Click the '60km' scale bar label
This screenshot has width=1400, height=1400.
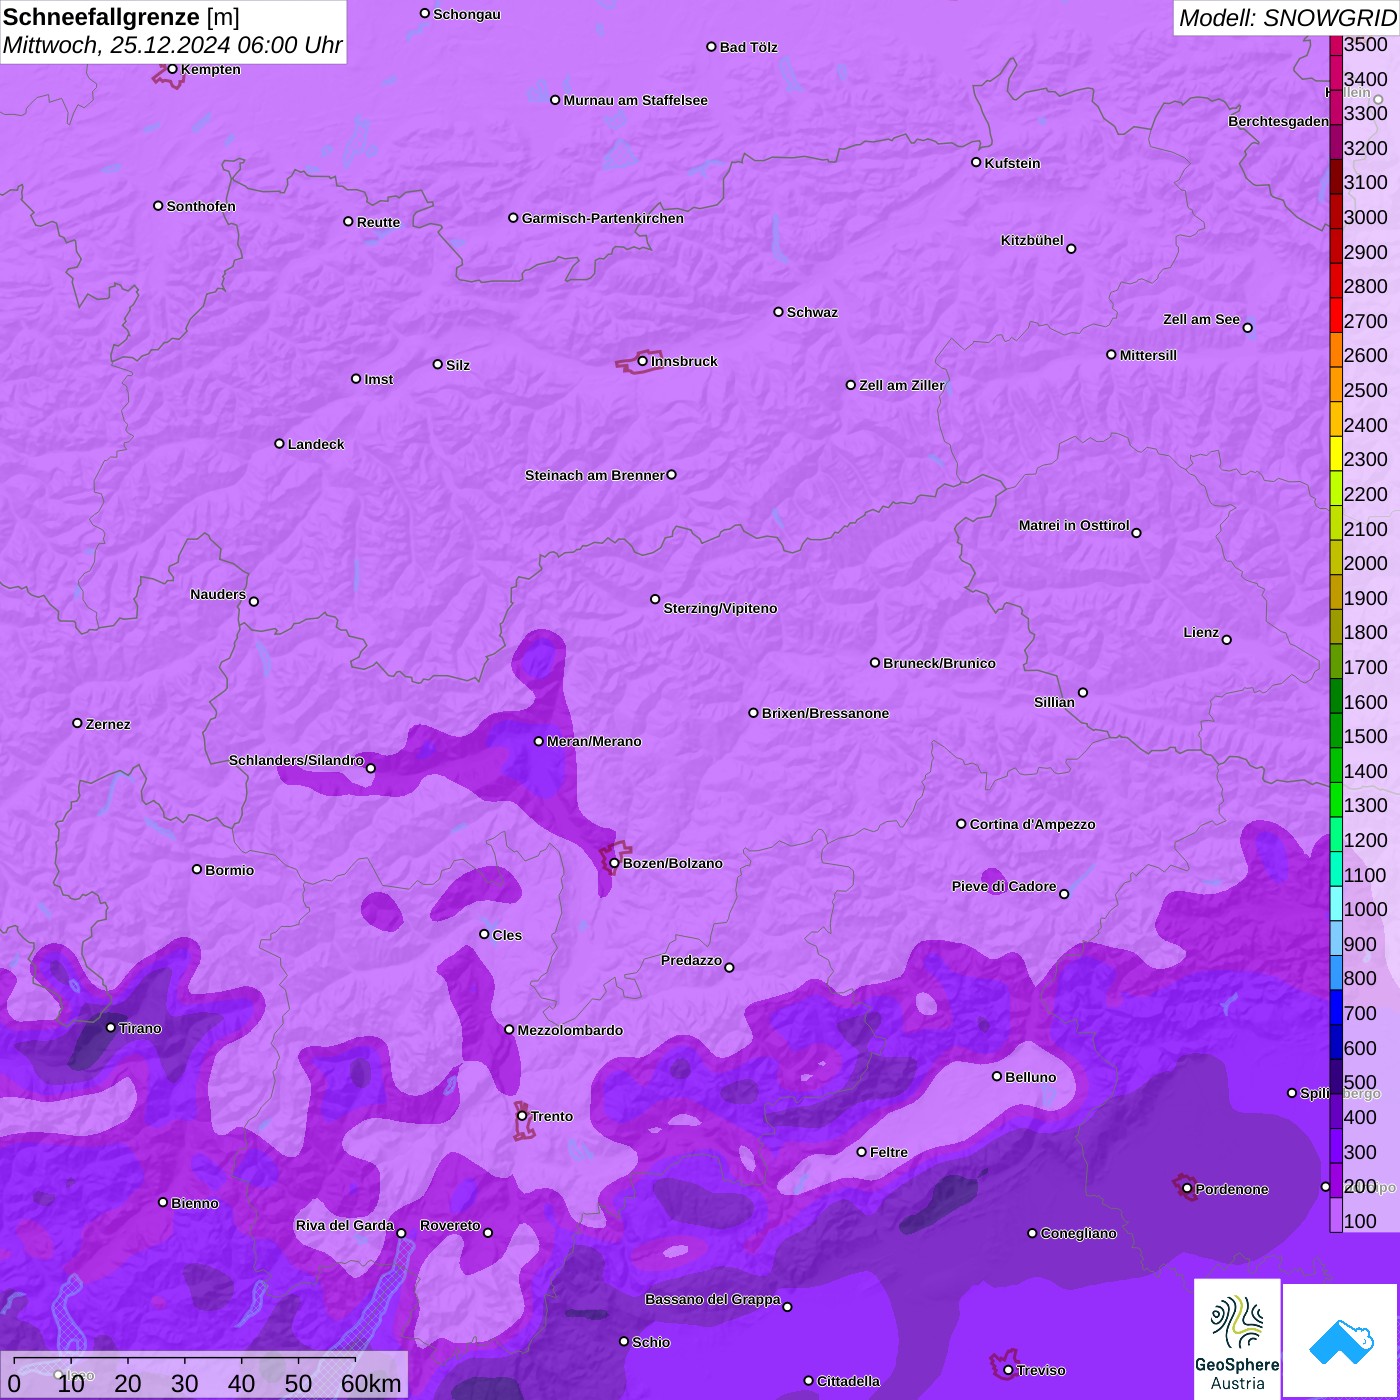coord(370,1383)
